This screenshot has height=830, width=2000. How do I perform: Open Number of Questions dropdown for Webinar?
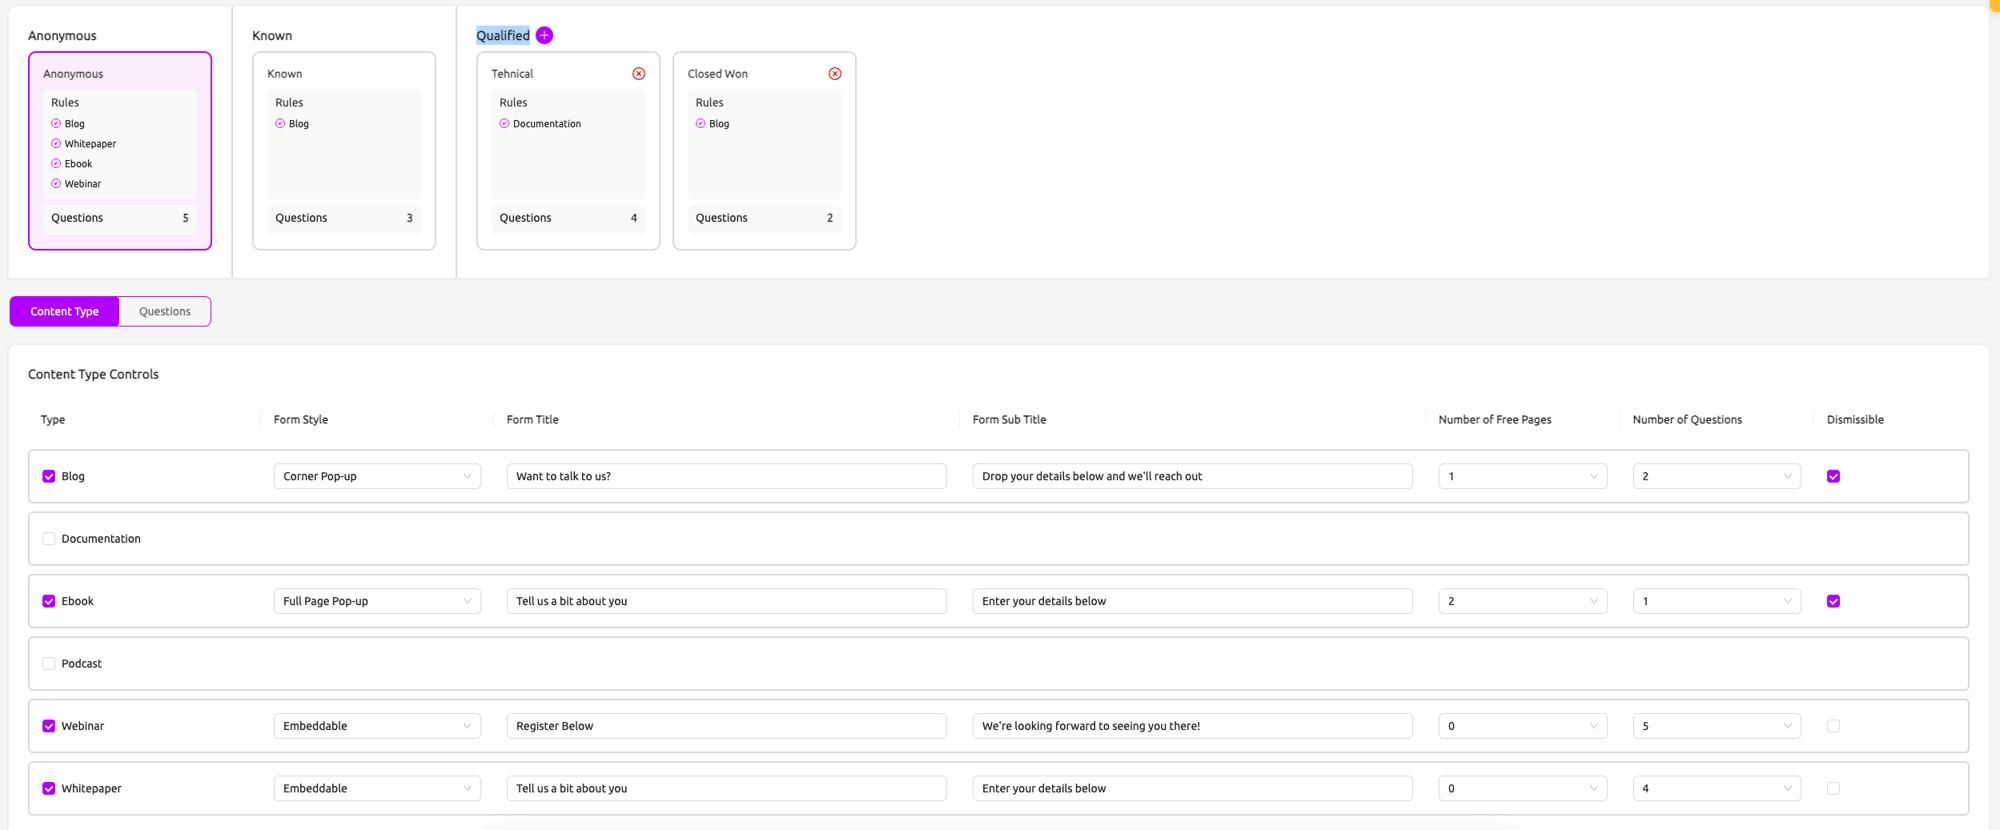1716,726
